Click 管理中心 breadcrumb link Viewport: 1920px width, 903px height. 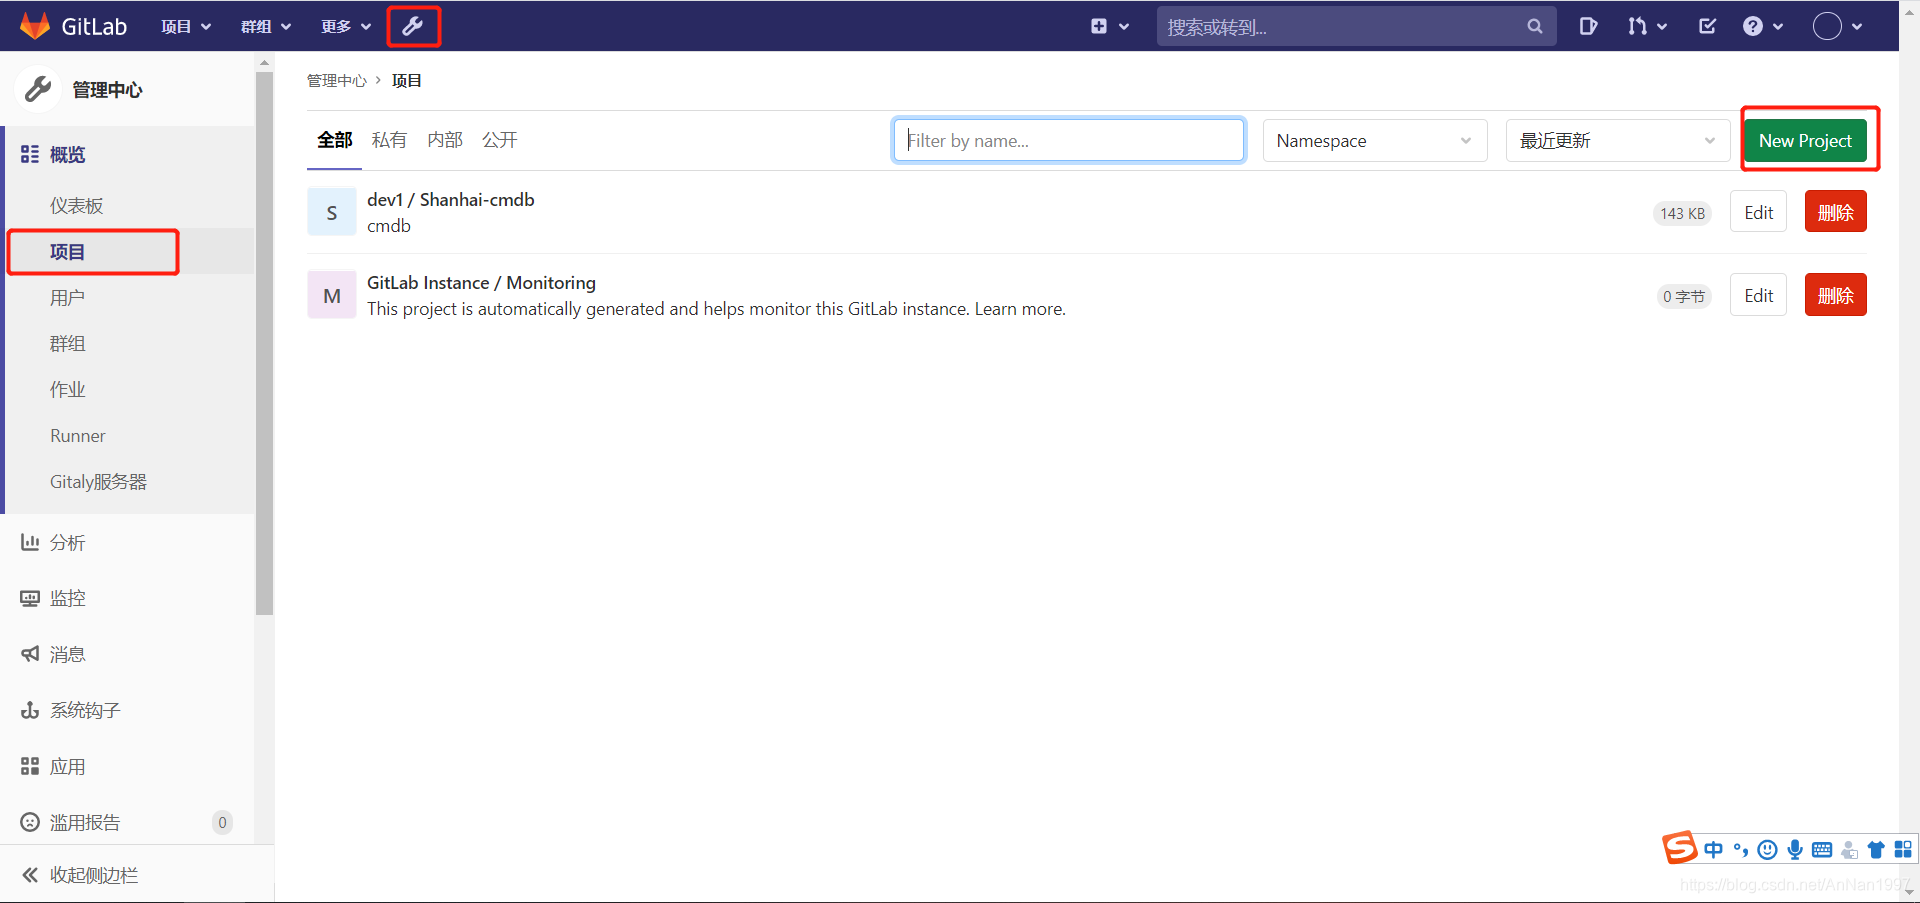coord(337,80)
